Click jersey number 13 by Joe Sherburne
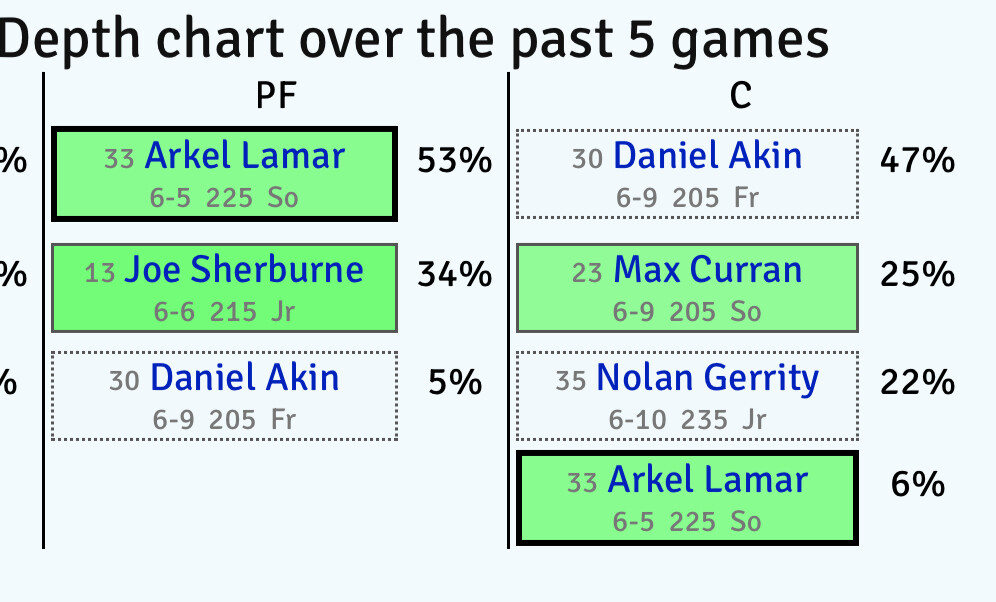The image size is (996, 602). 100,273
